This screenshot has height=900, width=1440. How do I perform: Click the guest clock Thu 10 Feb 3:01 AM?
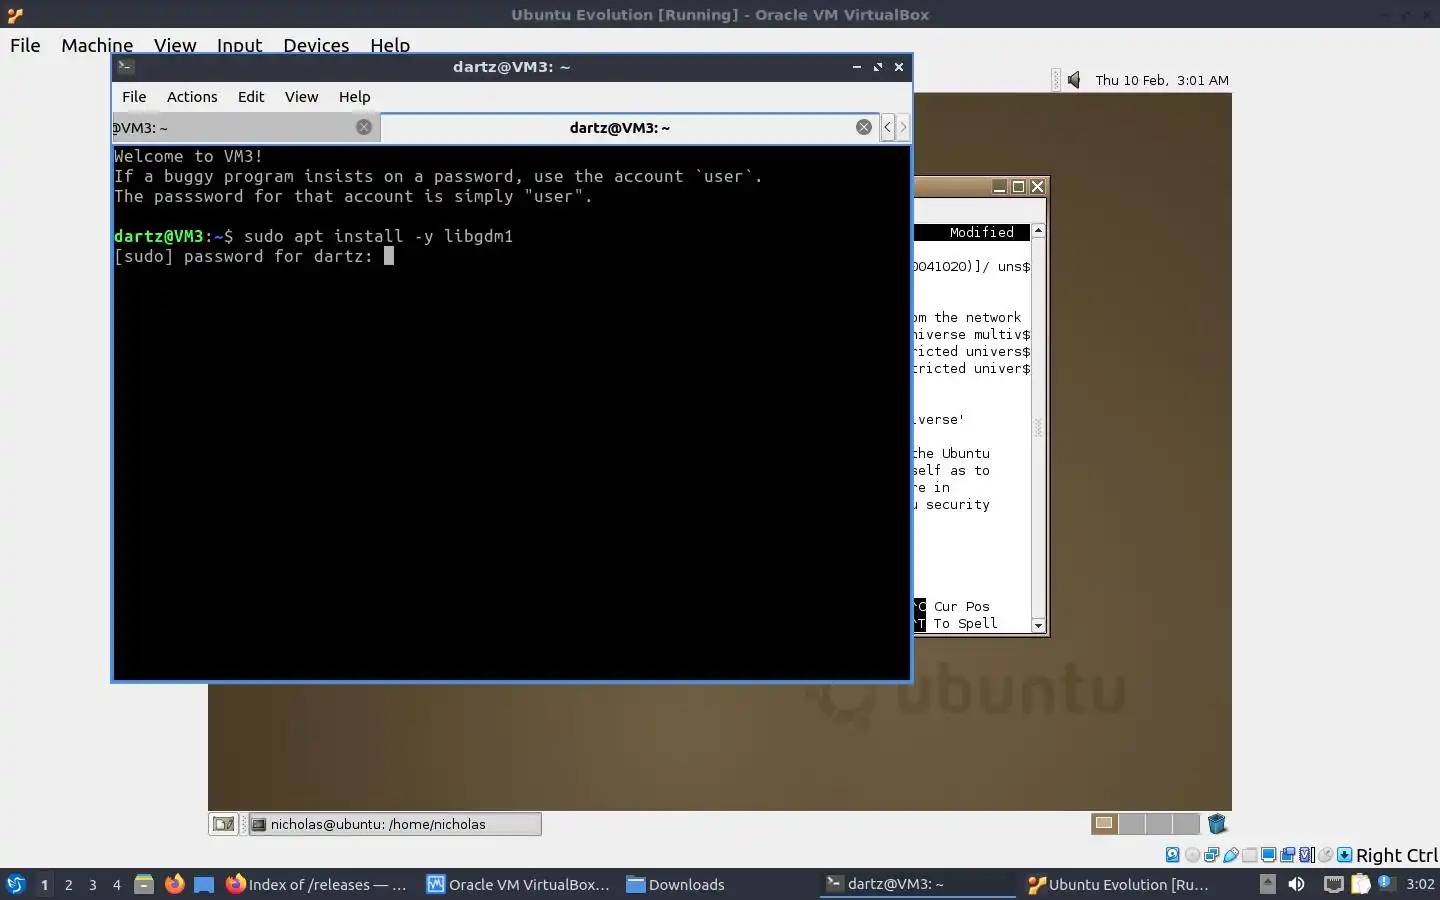click(x=1162, y=80)
